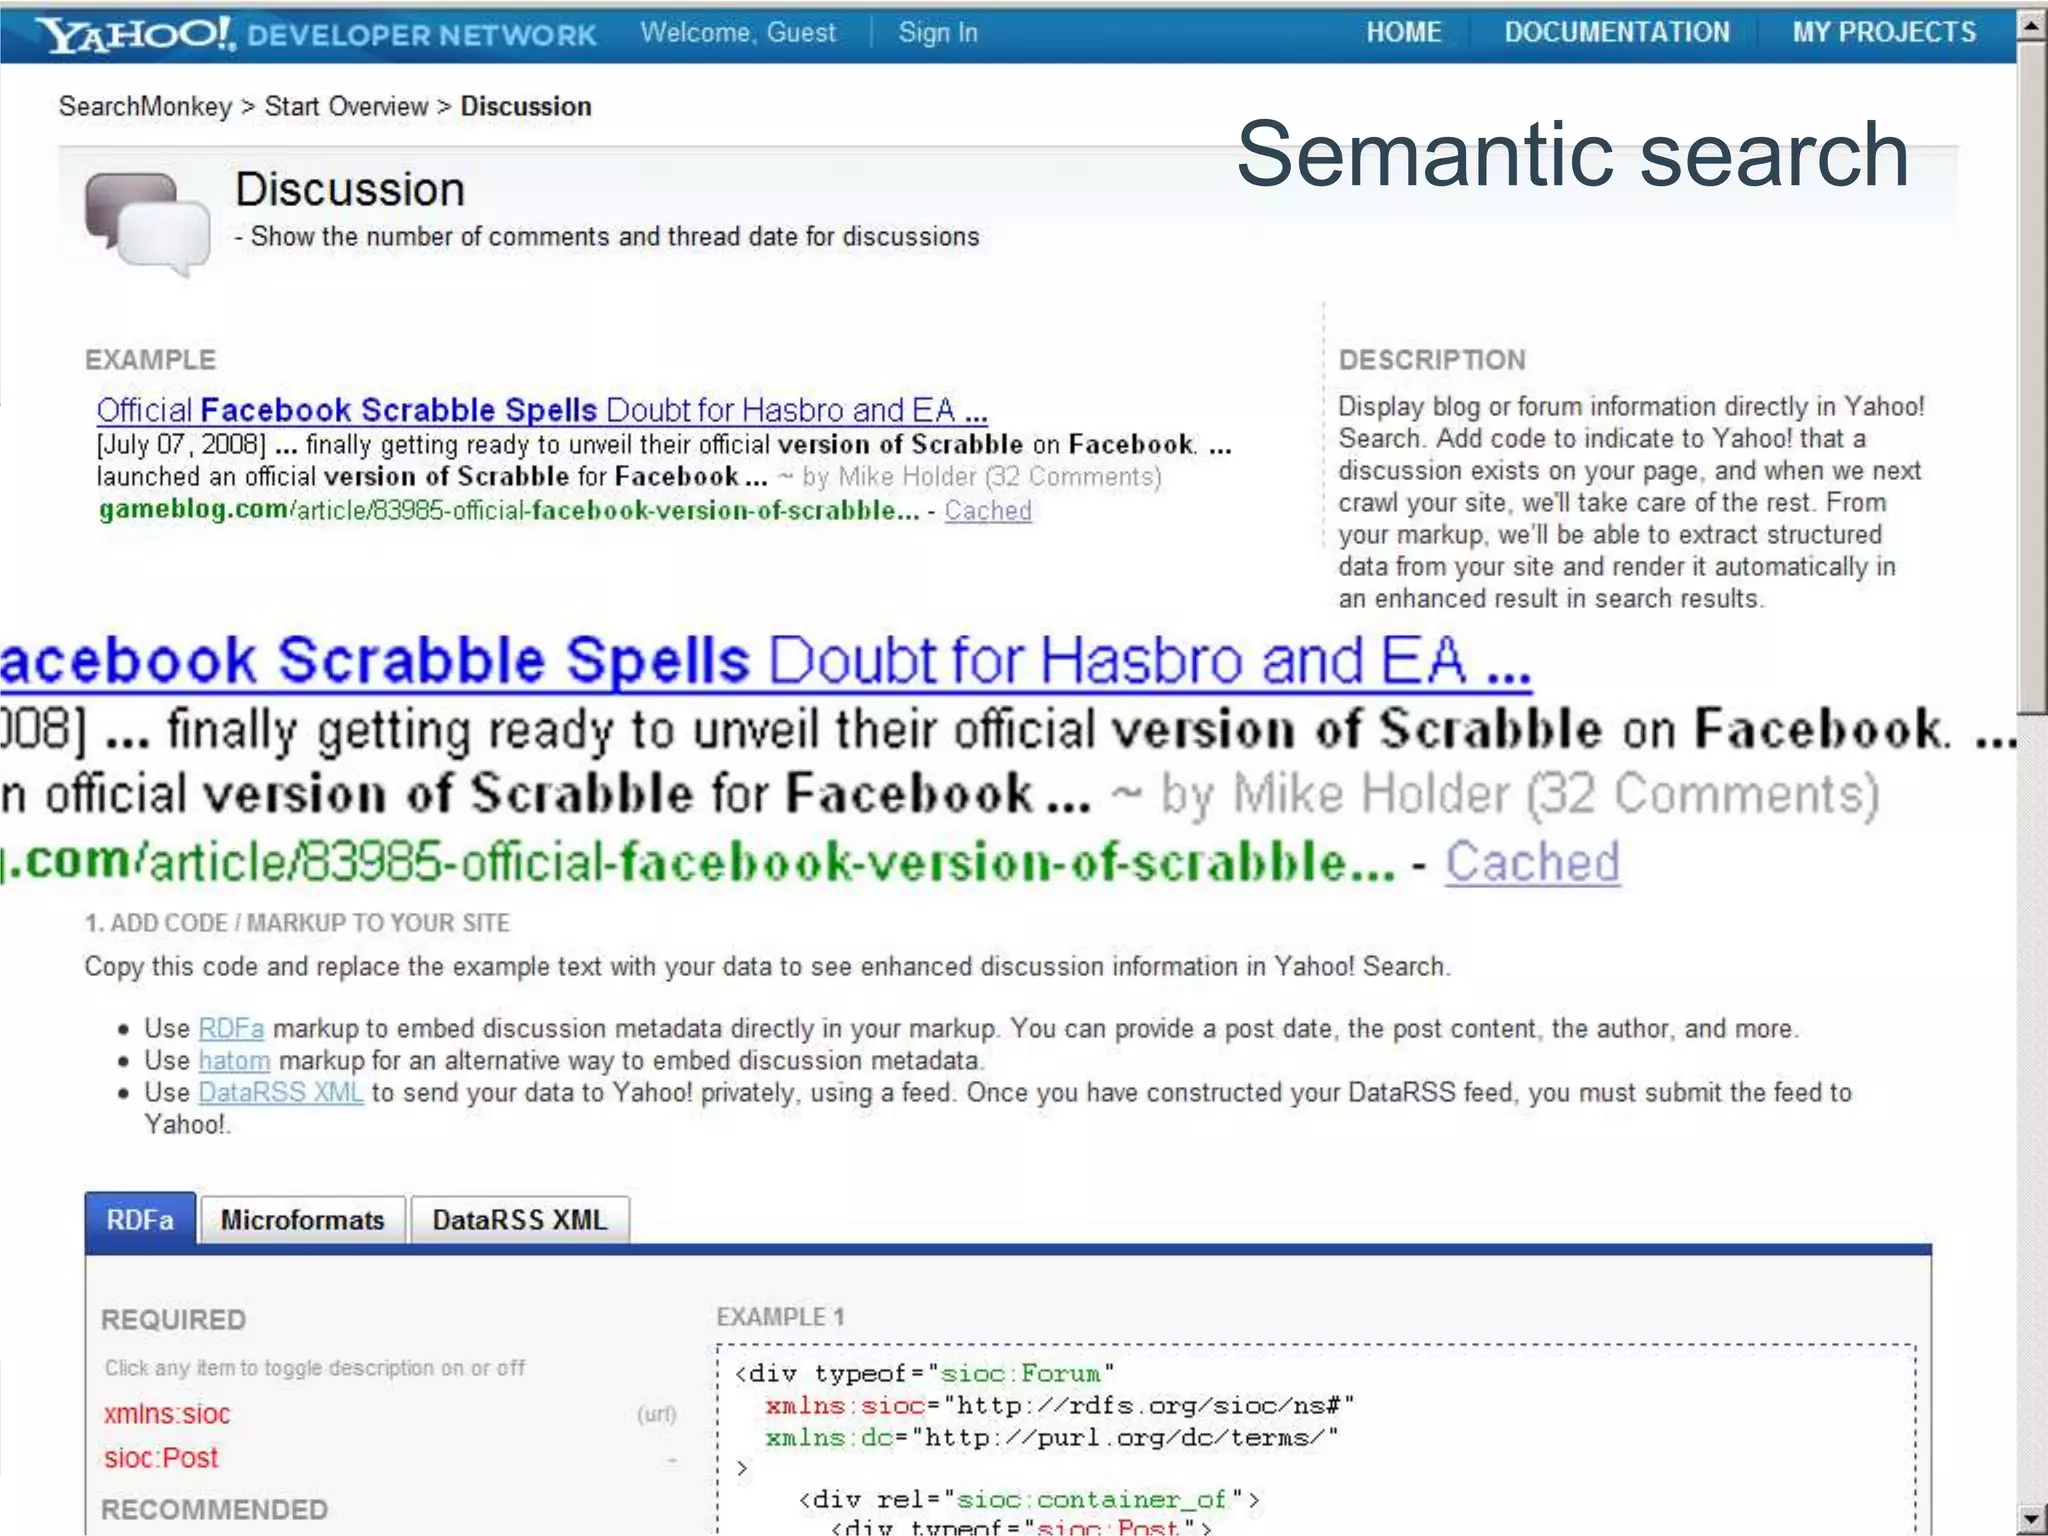Follow the hatom markup link
2048x1536 pixels.
(x=234, y=1061)
